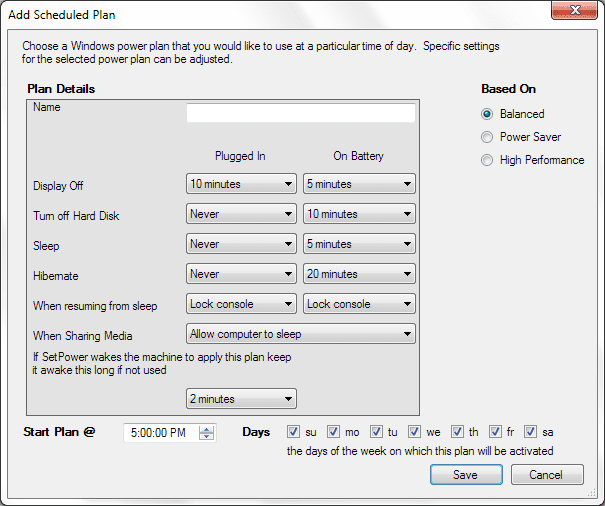Open Sleep On Battery dropdown
This screenshot has width=605, height=506.
coord(359,244)
